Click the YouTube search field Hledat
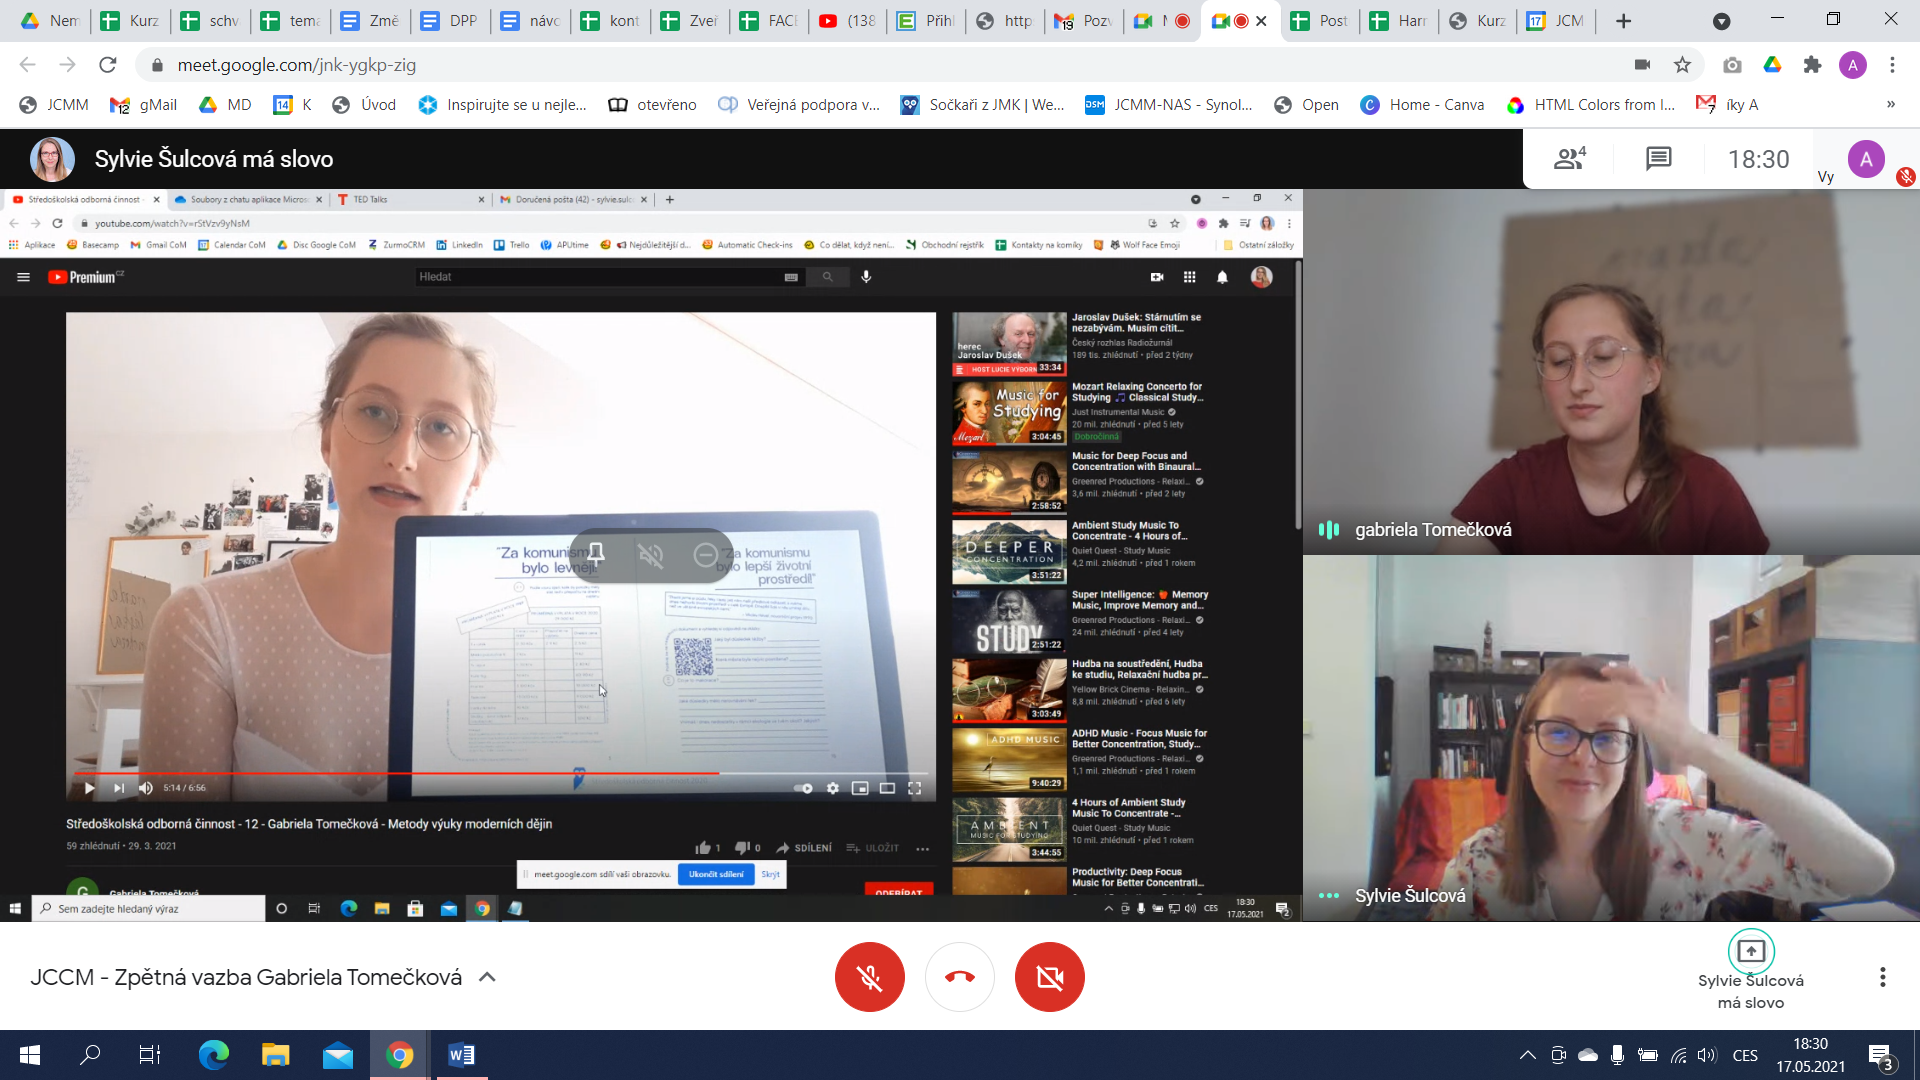The image size is (1920, 1080). click(x=600, y=277)
